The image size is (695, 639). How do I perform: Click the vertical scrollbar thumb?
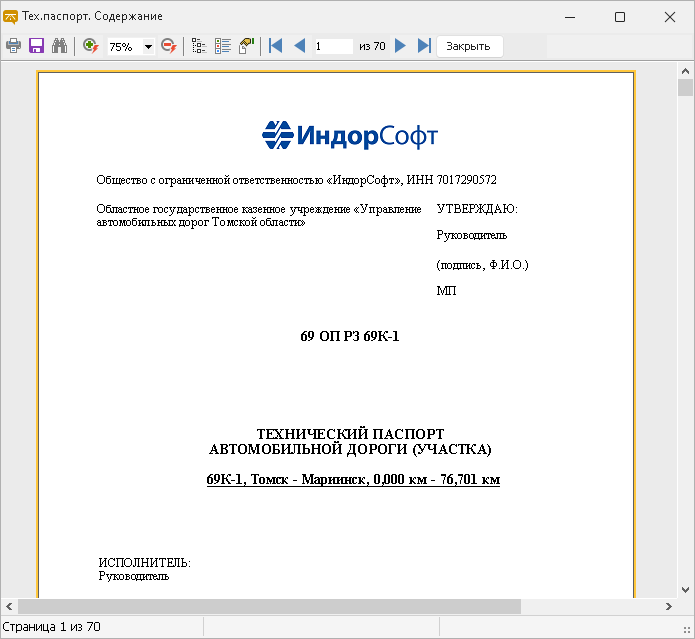[x=685, y=87]
